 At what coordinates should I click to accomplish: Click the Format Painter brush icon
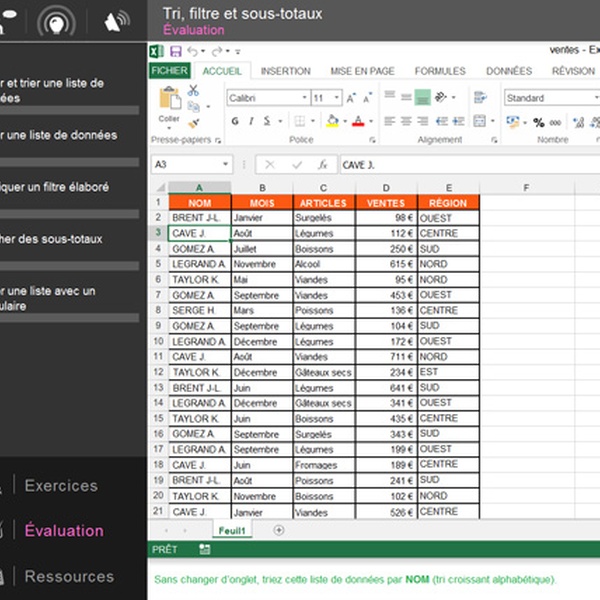pos(194,123)
